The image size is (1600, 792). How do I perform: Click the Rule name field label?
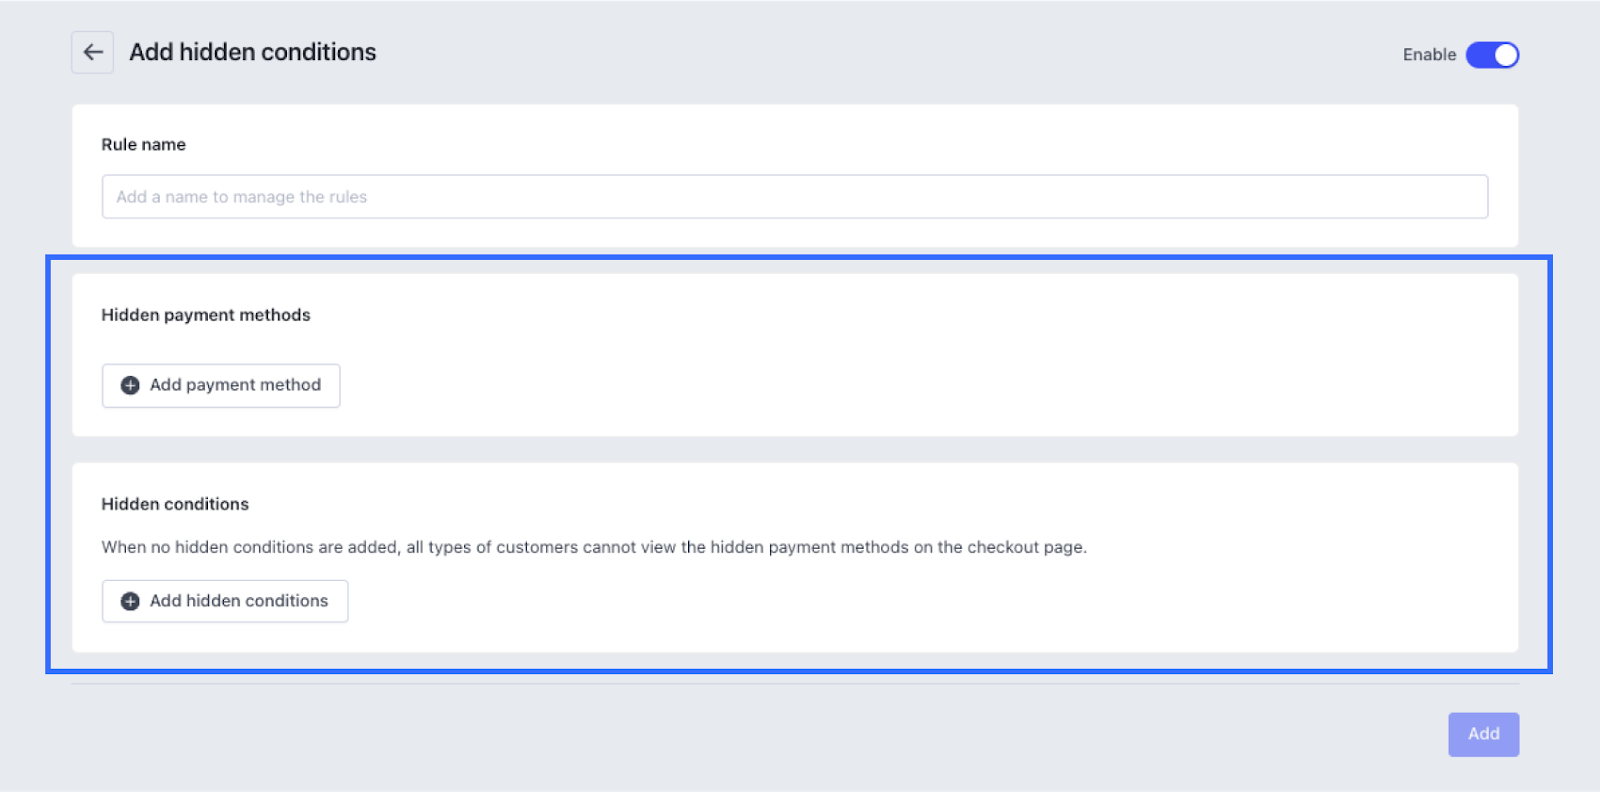[143, 145]
